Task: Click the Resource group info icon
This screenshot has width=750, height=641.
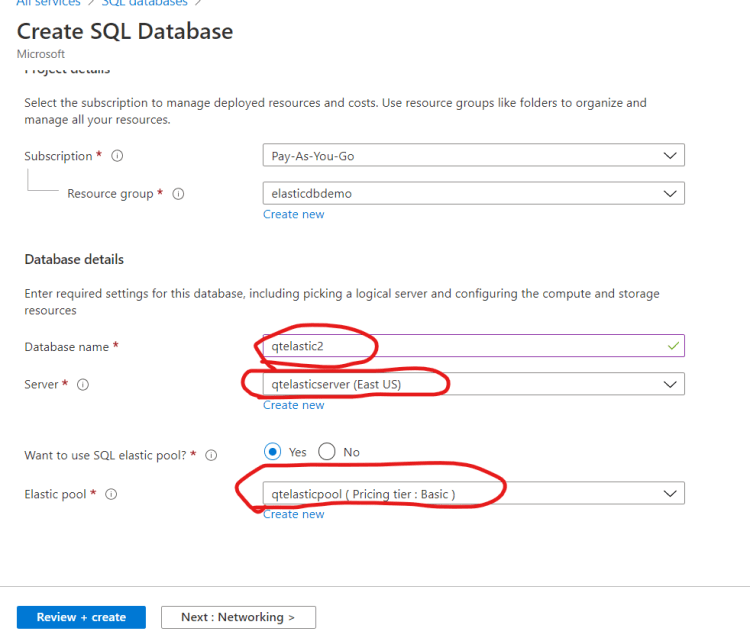Action: pos(179,194)
